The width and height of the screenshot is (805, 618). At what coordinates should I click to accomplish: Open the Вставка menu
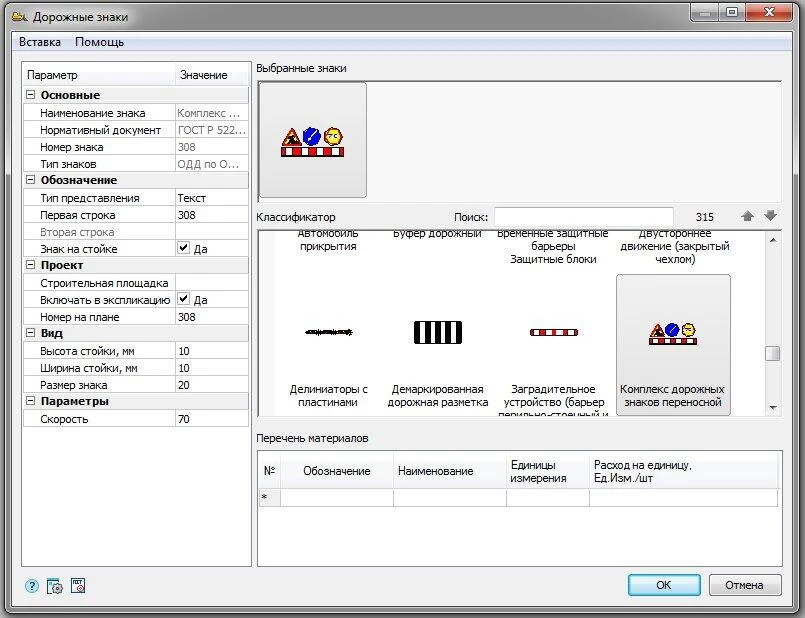pyautogui.click(x=40, y=42)
